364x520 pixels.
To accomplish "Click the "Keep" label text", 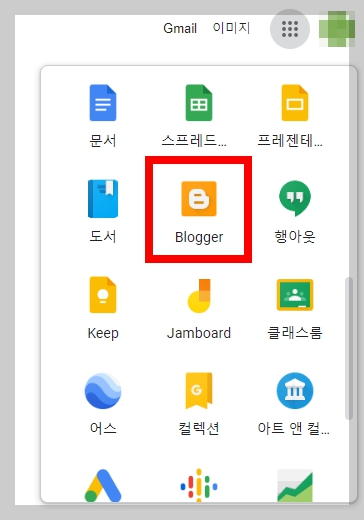I will tap(103, 333).
